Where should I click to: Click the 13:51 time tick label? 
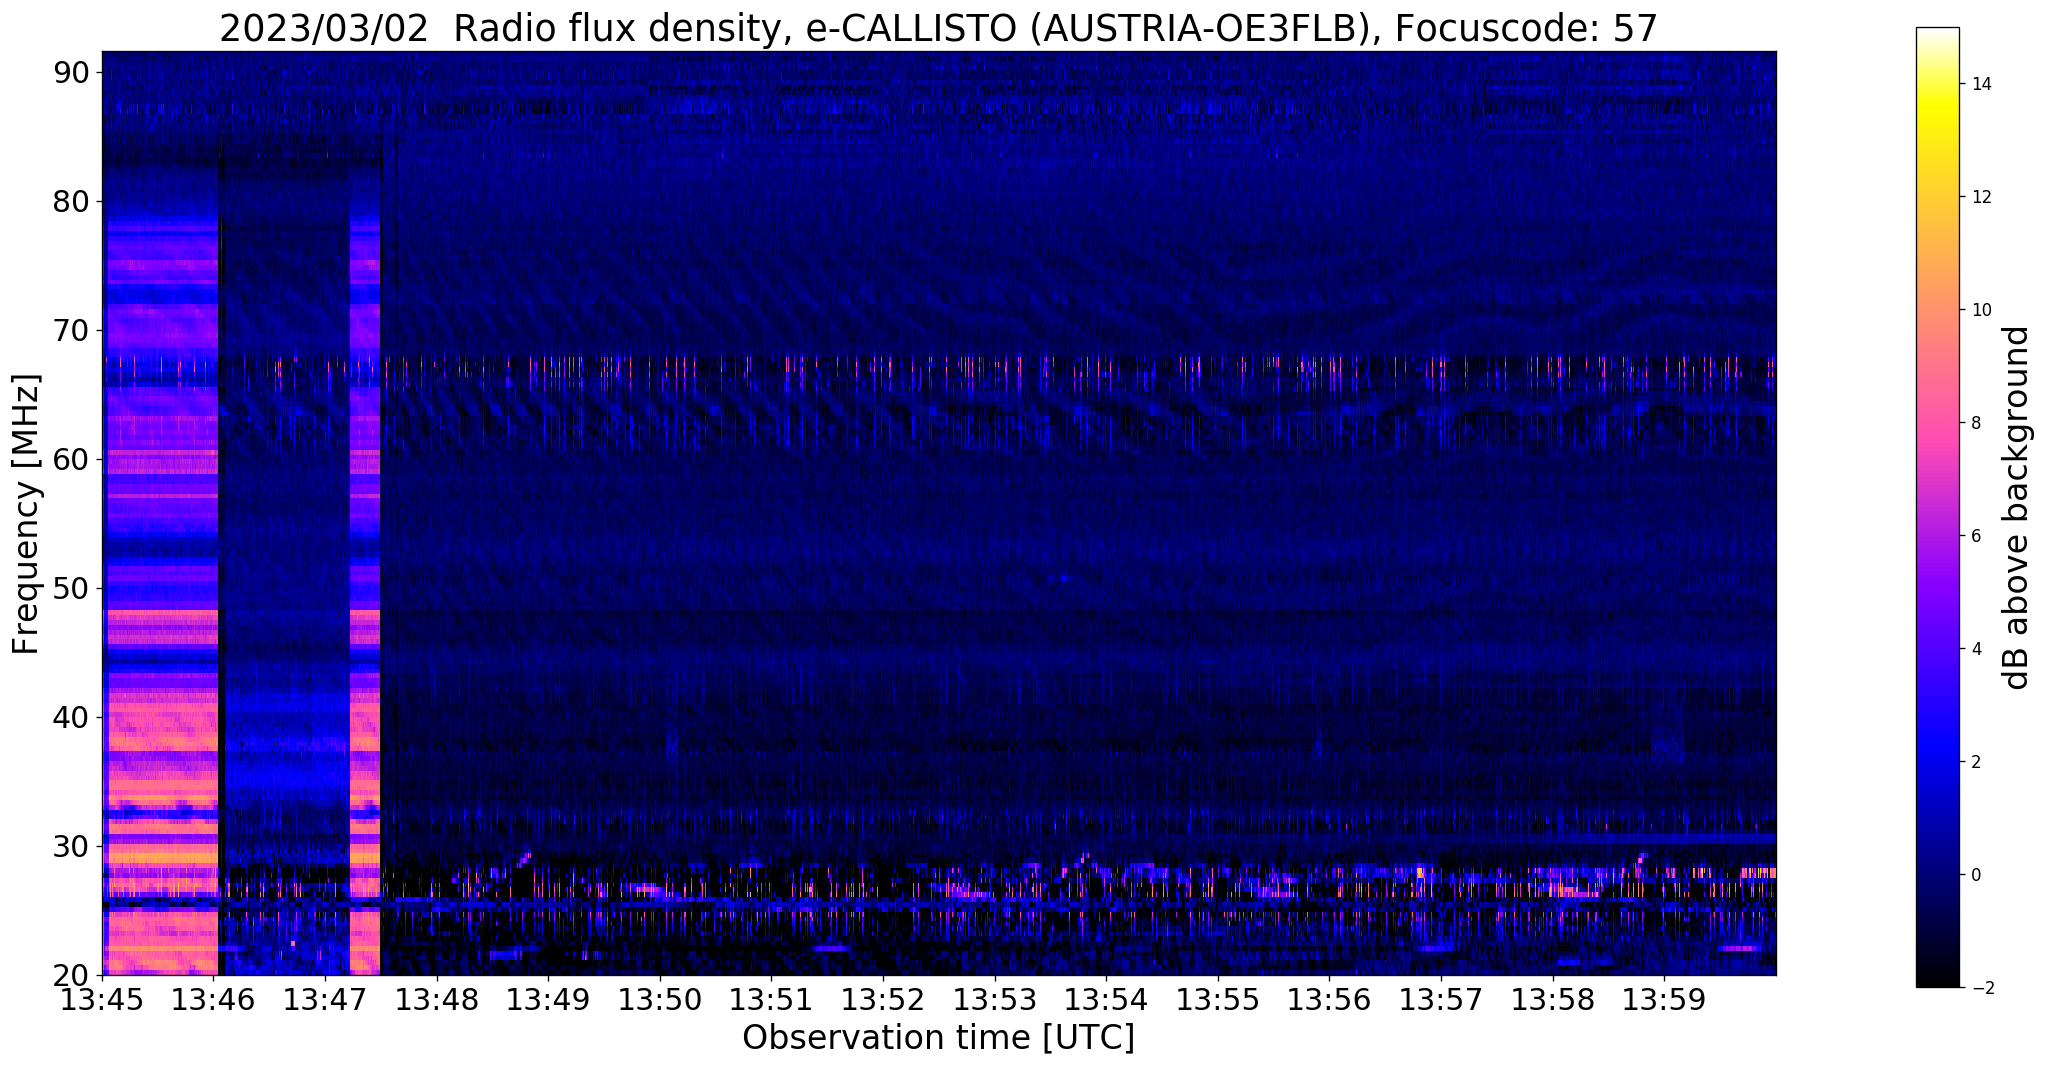[x=771, y=999]
